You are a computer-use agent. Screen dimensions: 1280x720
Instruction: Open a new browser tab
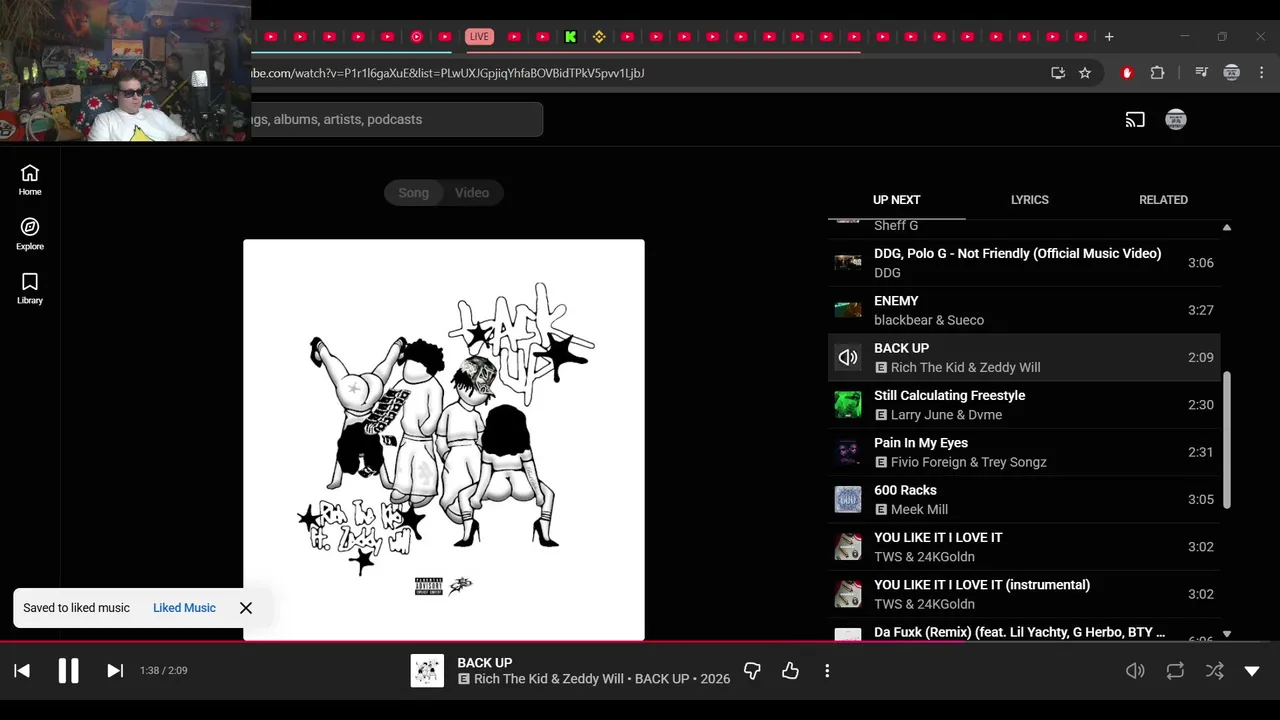1109,37
